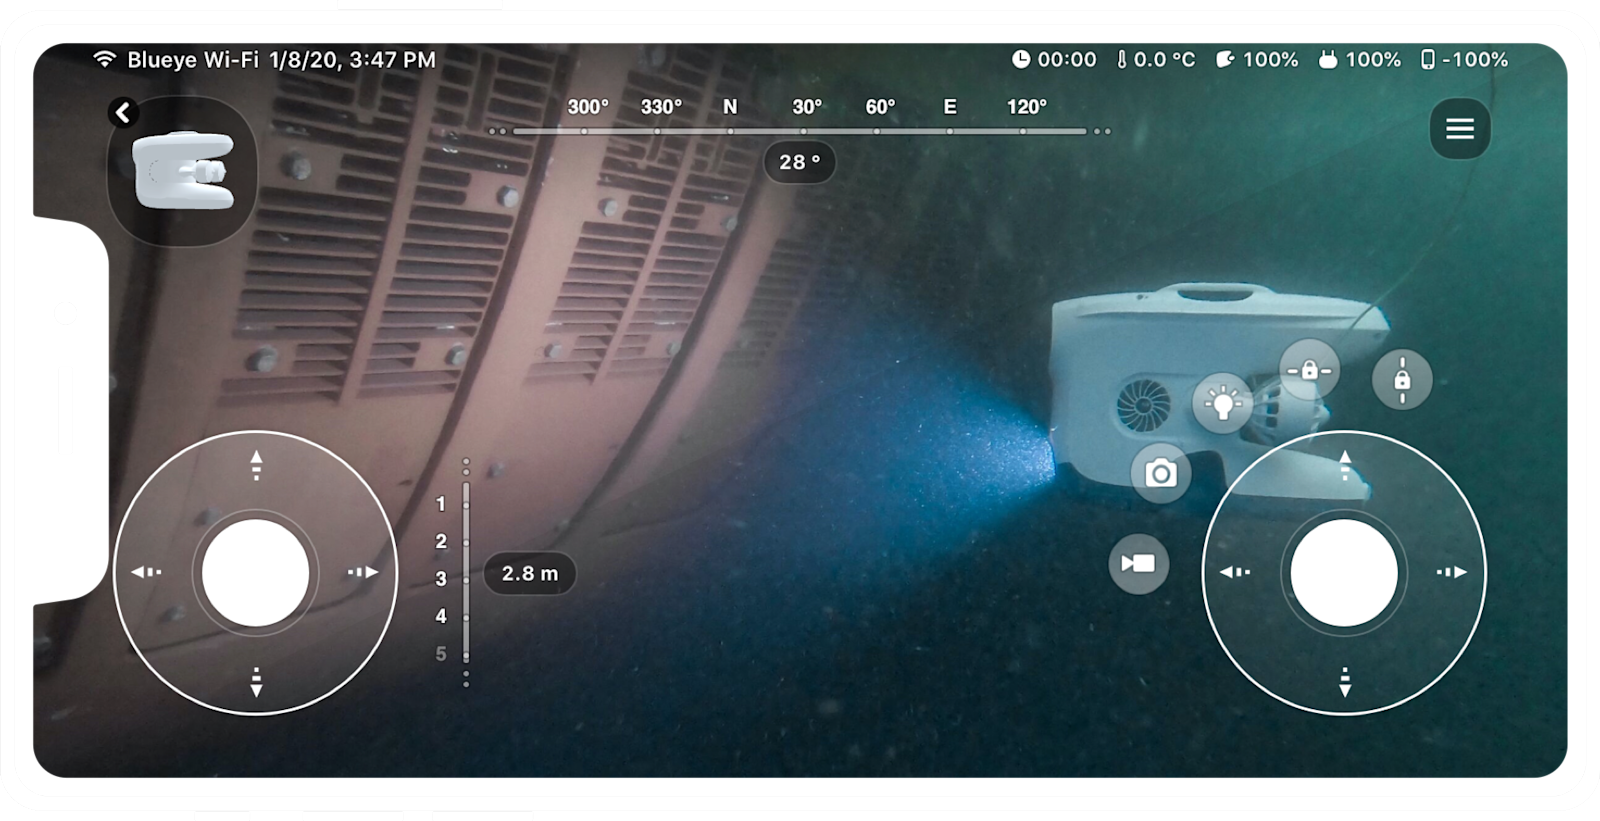
Task: Tap the N marker on compass
Action: point(730,107)
